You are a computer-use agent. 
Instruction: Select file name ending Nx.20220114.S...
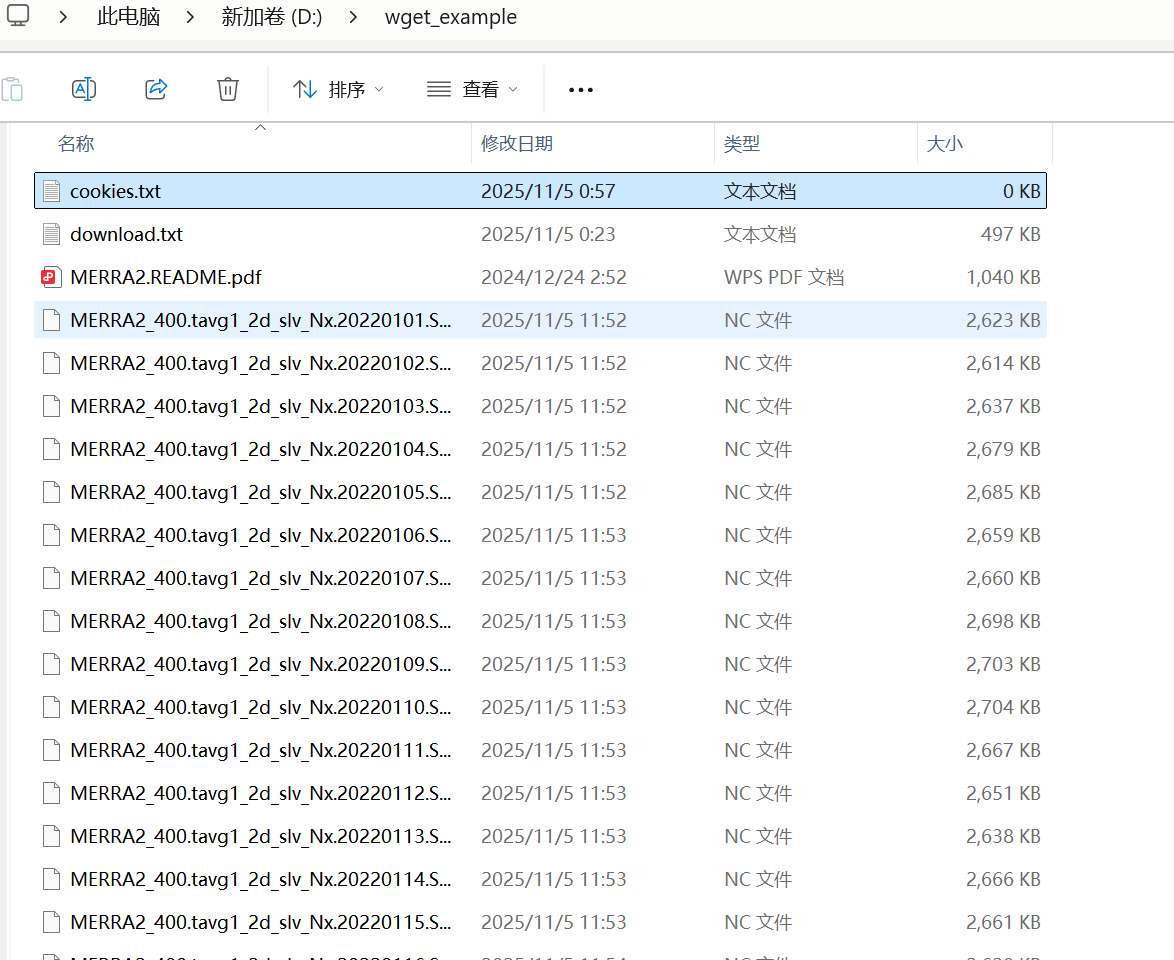coord(261,880)
